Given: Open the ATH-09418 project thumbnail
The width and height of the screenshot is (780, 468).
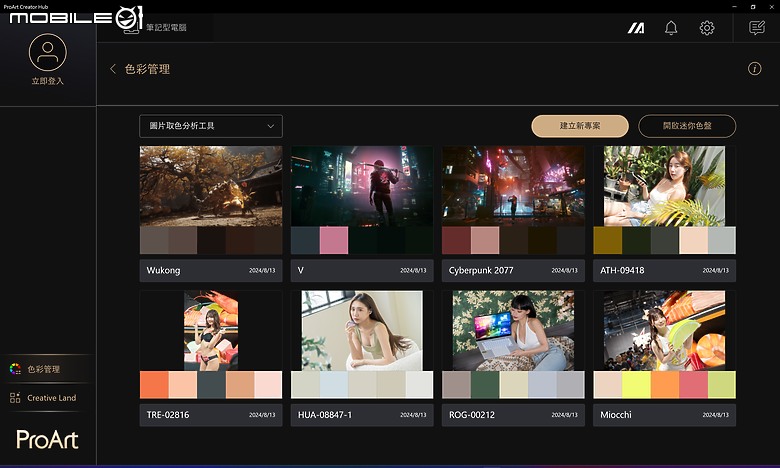Looking at the screenshot, I should [665, 186].
